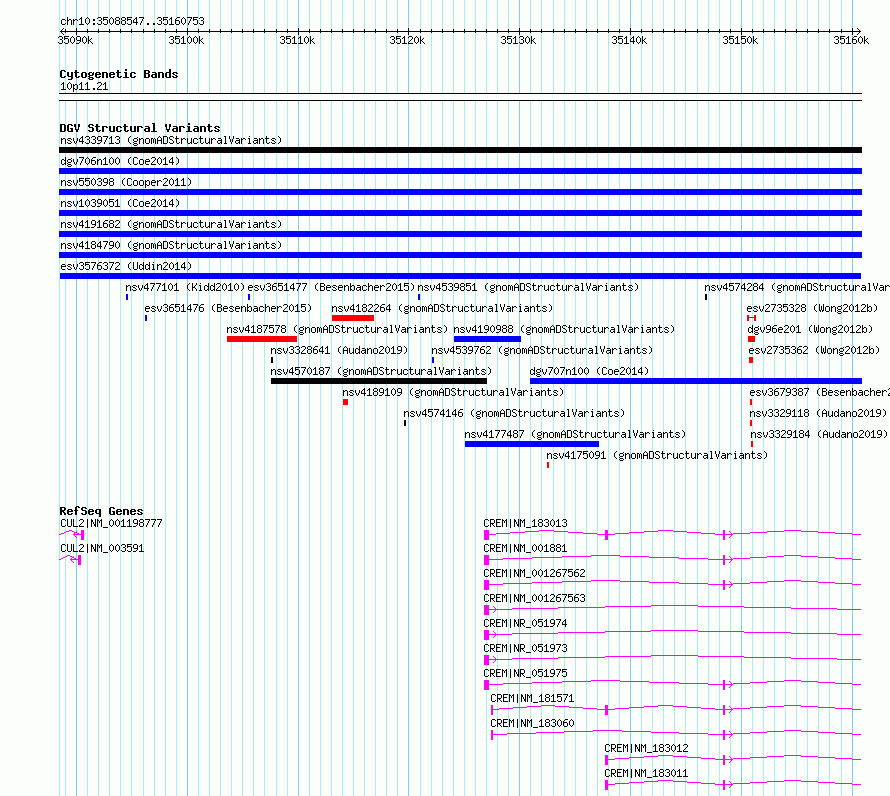Select esv3576372 (Uddin2014) label
This screenshot has width=890, height=796.
tap(126, 266)
